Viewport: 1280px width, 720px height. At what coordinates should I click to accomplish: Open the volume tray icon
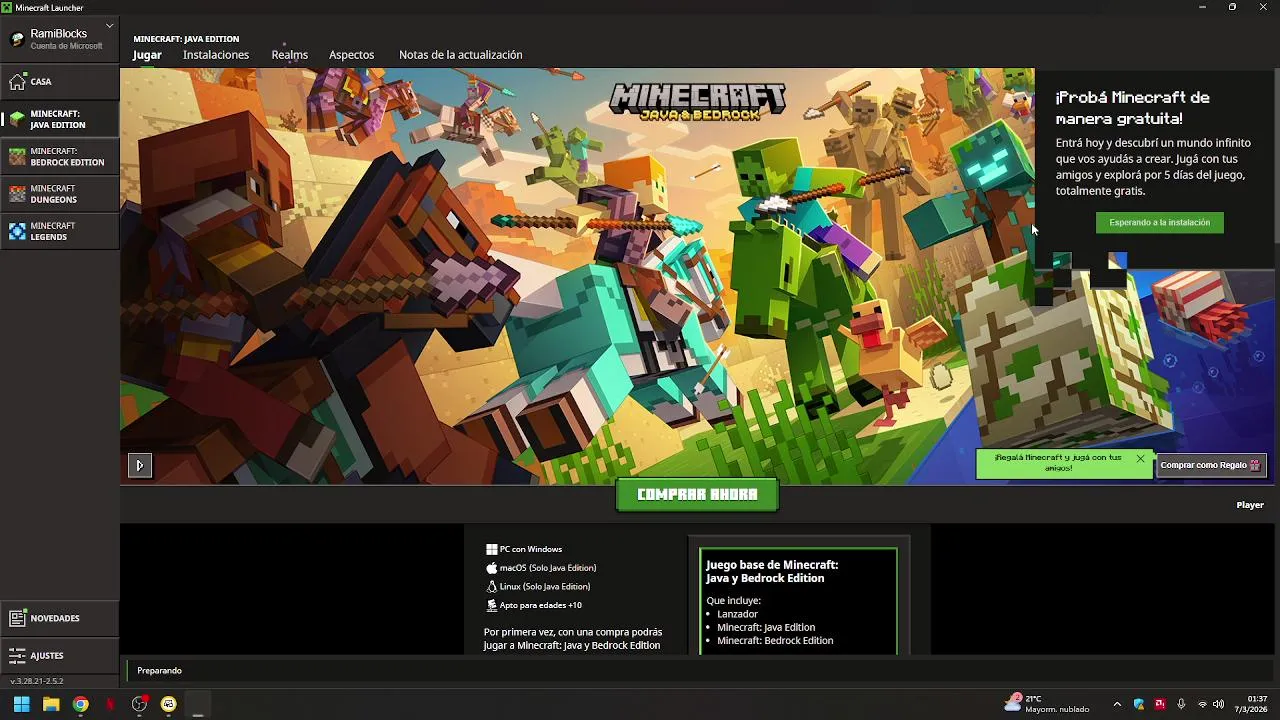[x=1219, y=704]
